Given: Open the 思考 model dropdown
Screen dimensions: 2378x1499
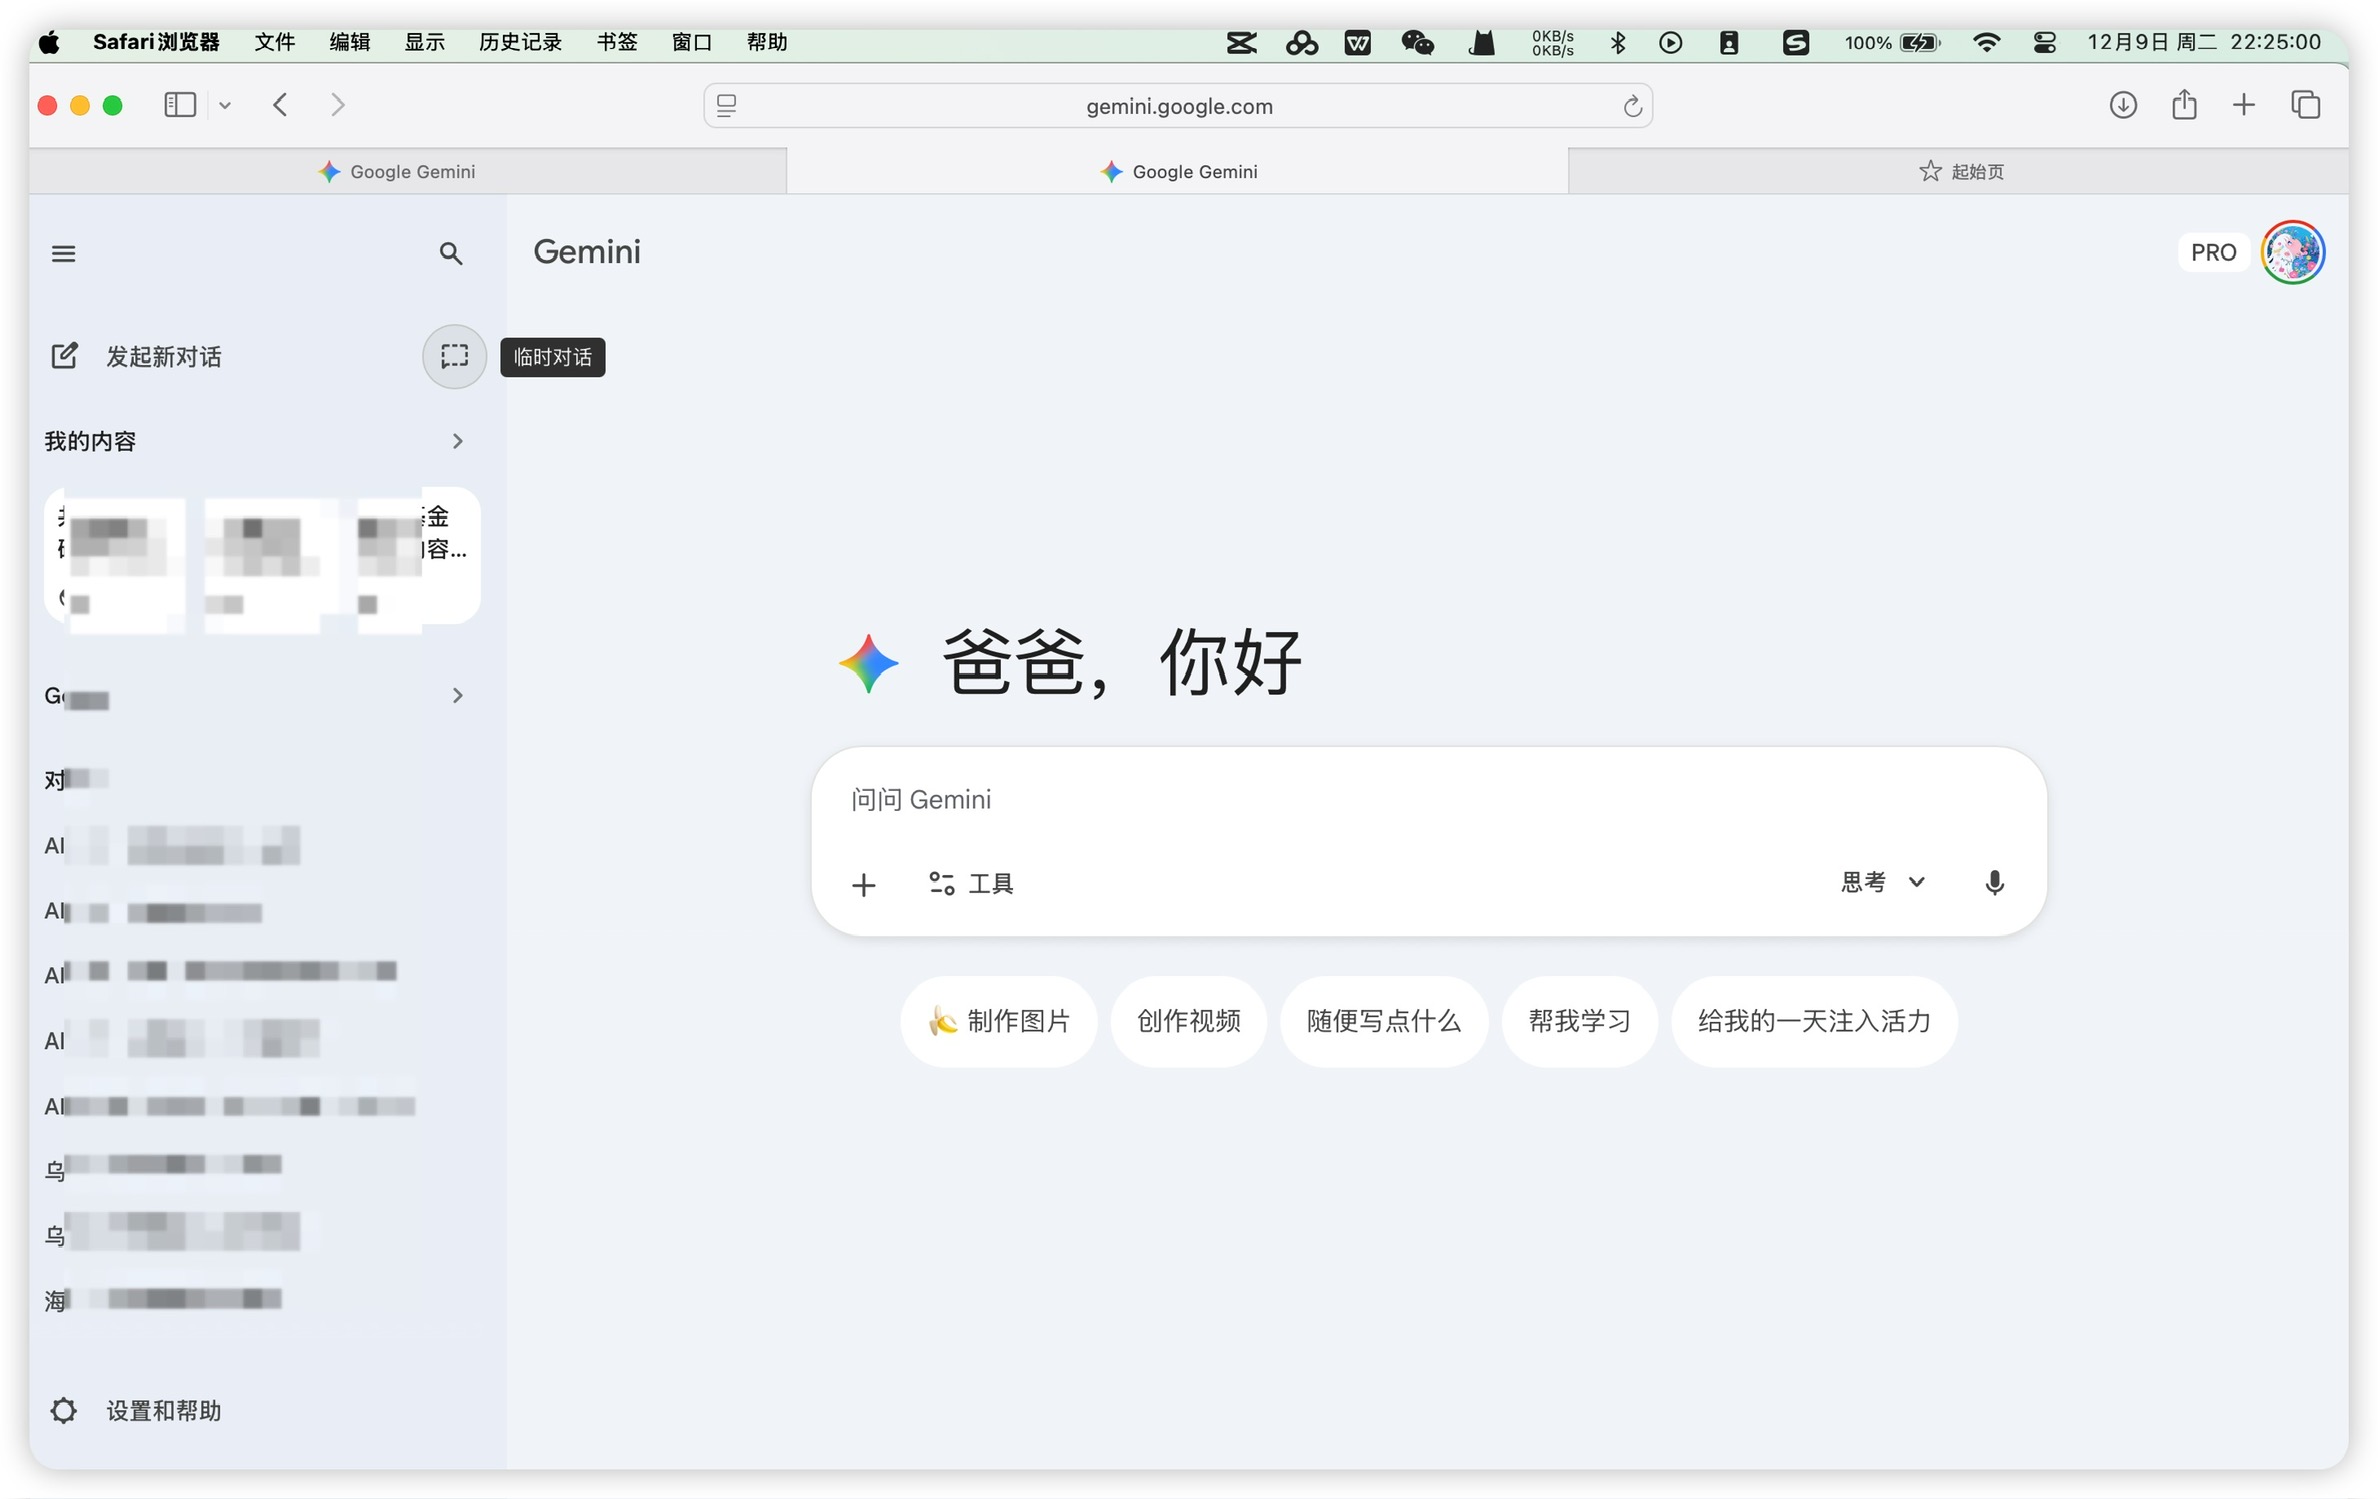Looking at the screenshot, I should click(x=1882, y=882).
